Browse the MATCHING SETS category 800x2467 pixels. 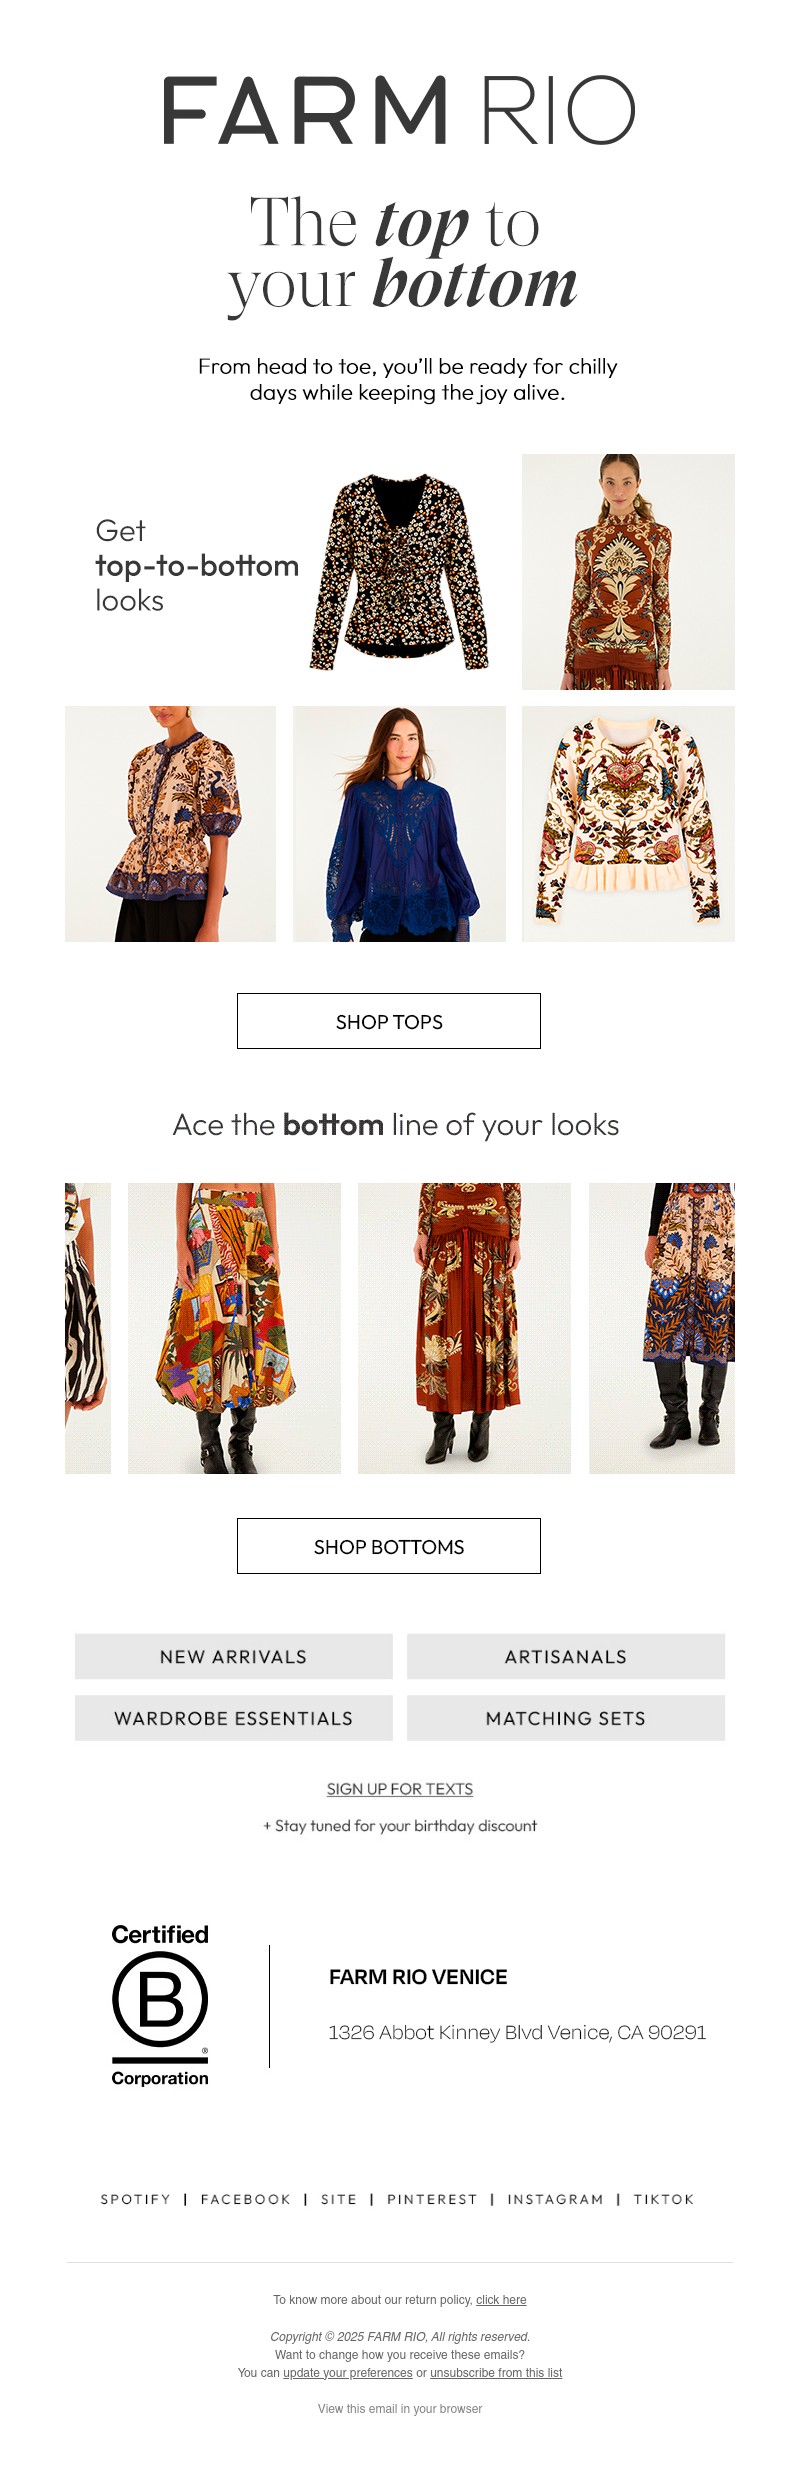pos(565,1718)
